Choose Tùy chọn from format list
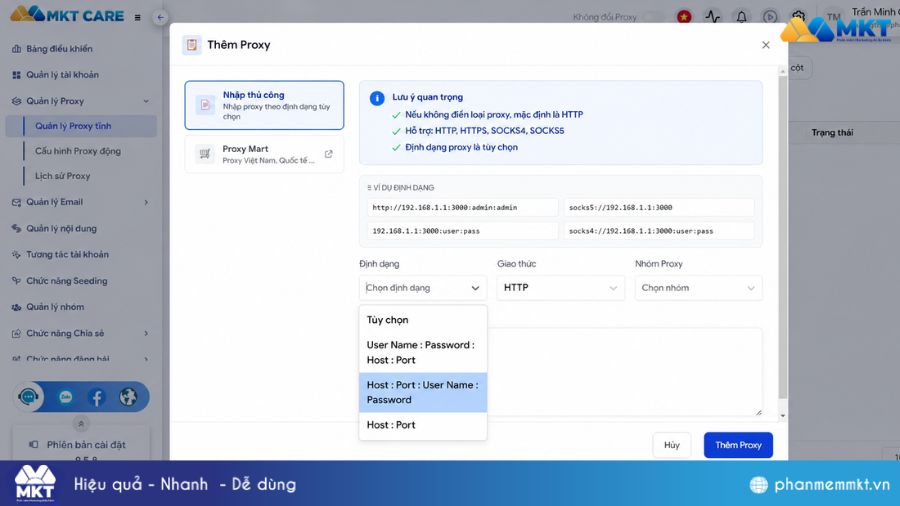The image size is (900, 506). click(423, 320)
